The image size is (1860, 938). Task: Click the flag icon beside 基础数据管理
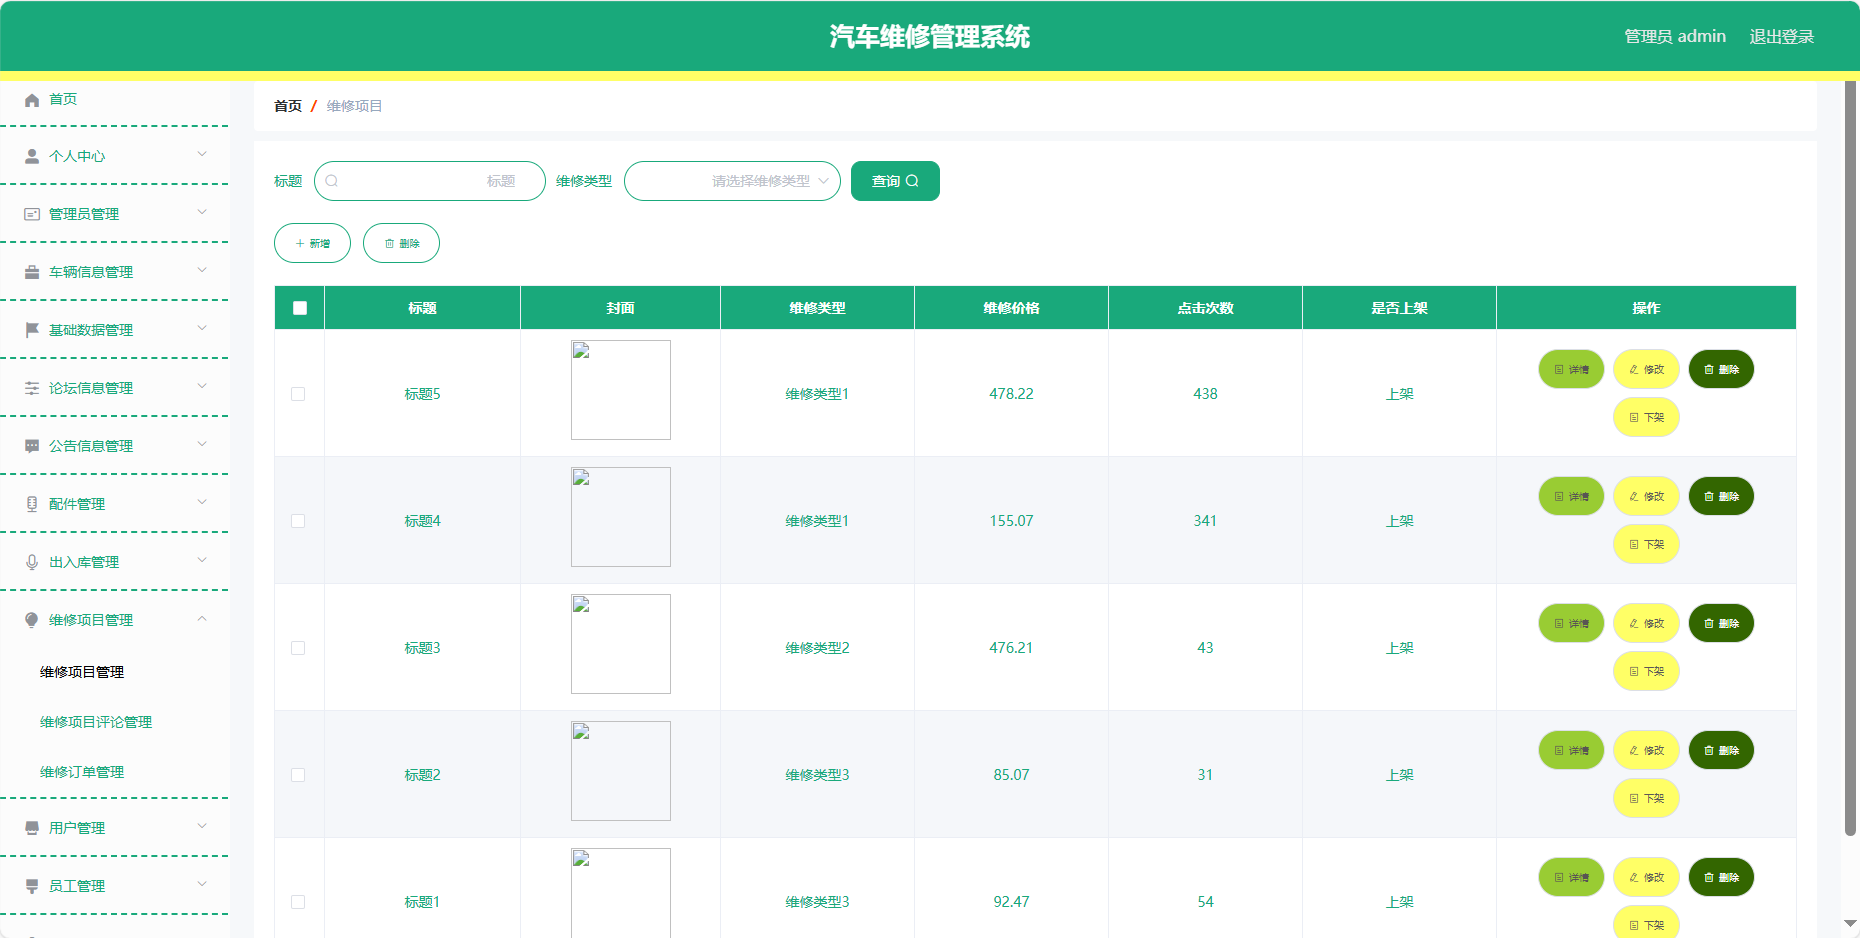[x=32, y=331]
